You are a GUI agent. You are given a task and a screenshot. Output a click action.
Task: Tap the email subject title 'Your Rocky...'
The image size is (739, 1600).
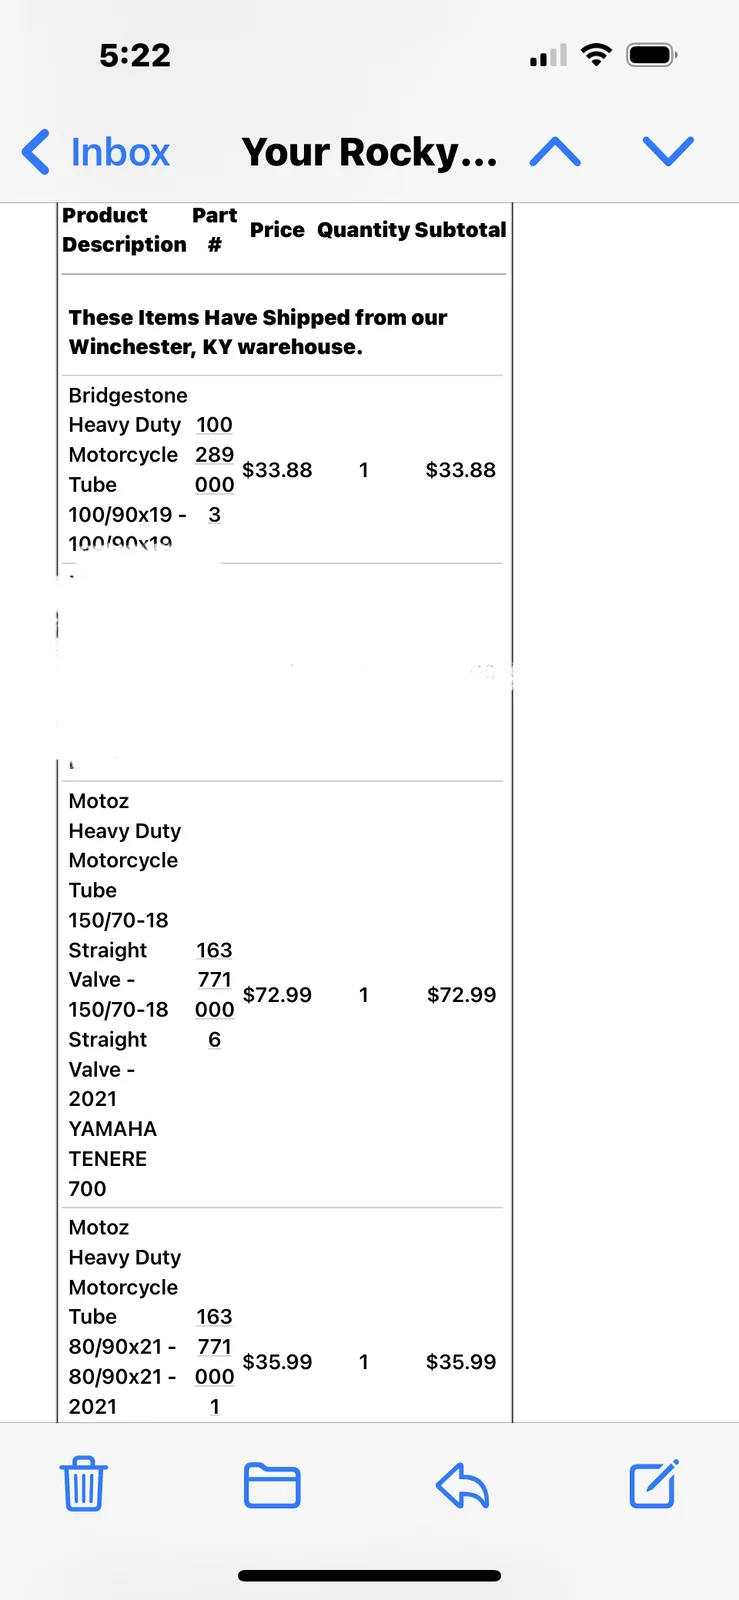pyautogui.click(x=369, y=152)
